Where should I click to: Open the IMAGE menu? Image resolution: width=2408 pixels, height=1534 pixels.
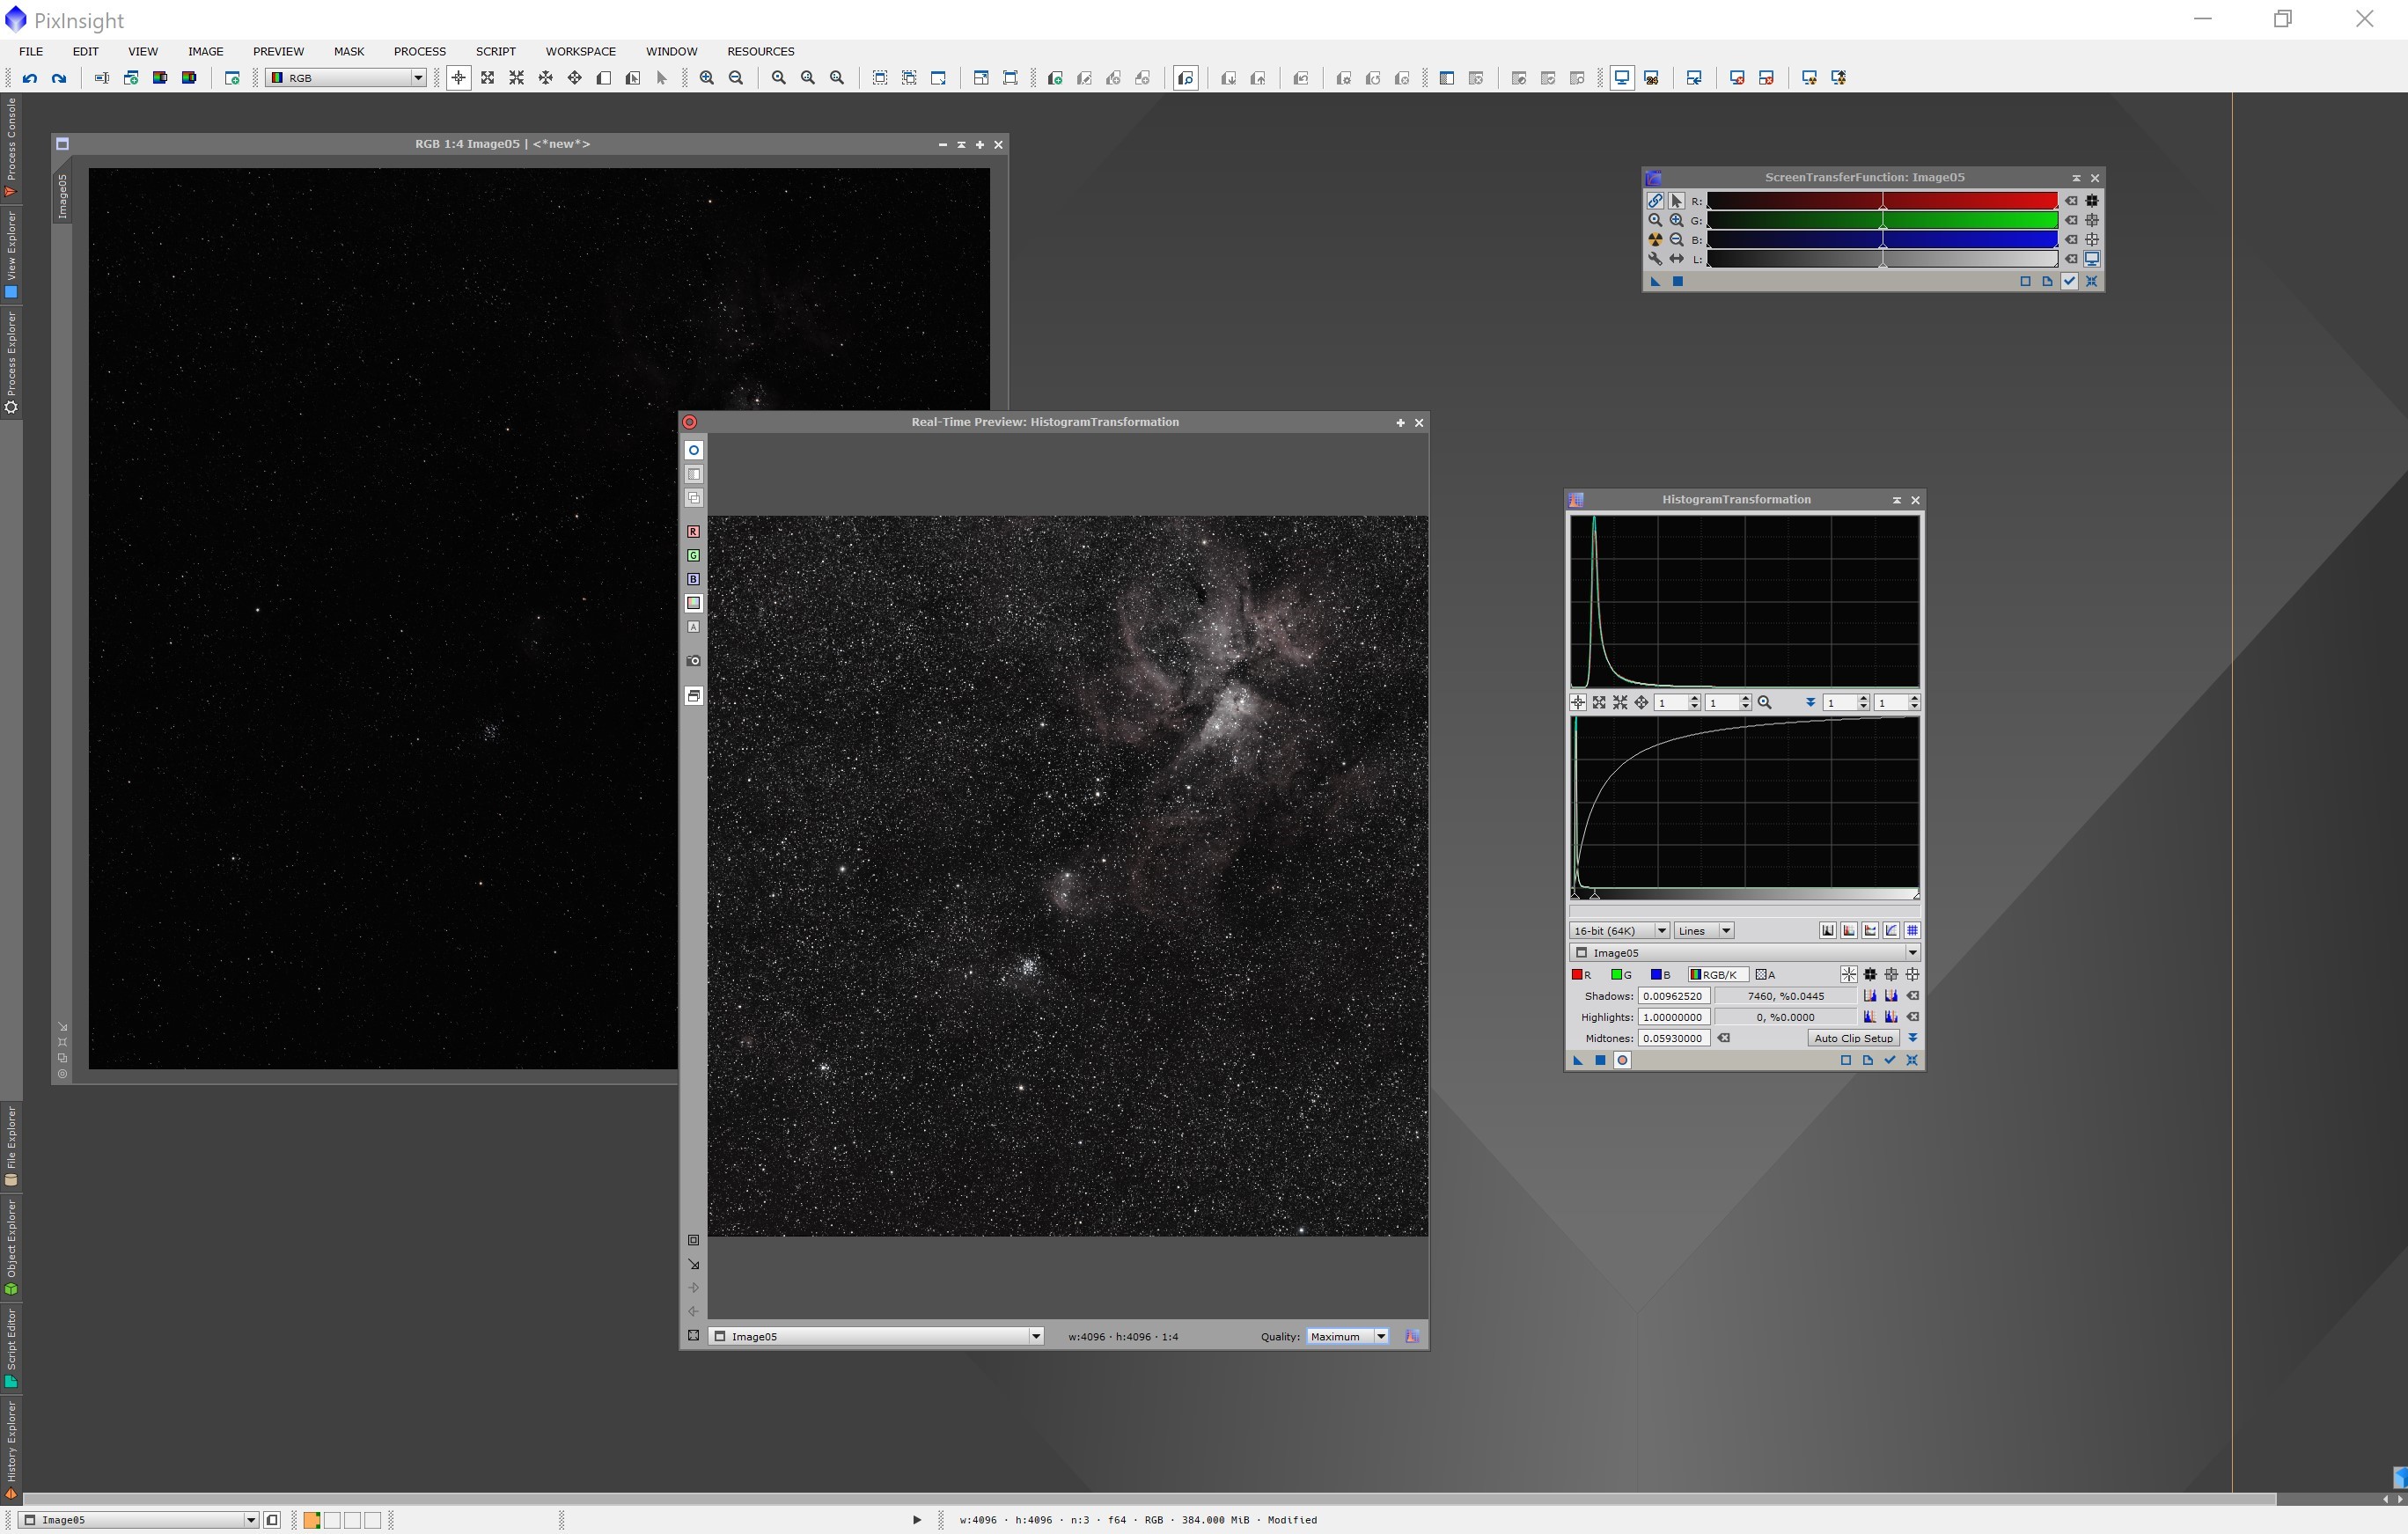[x=206, y=51]
